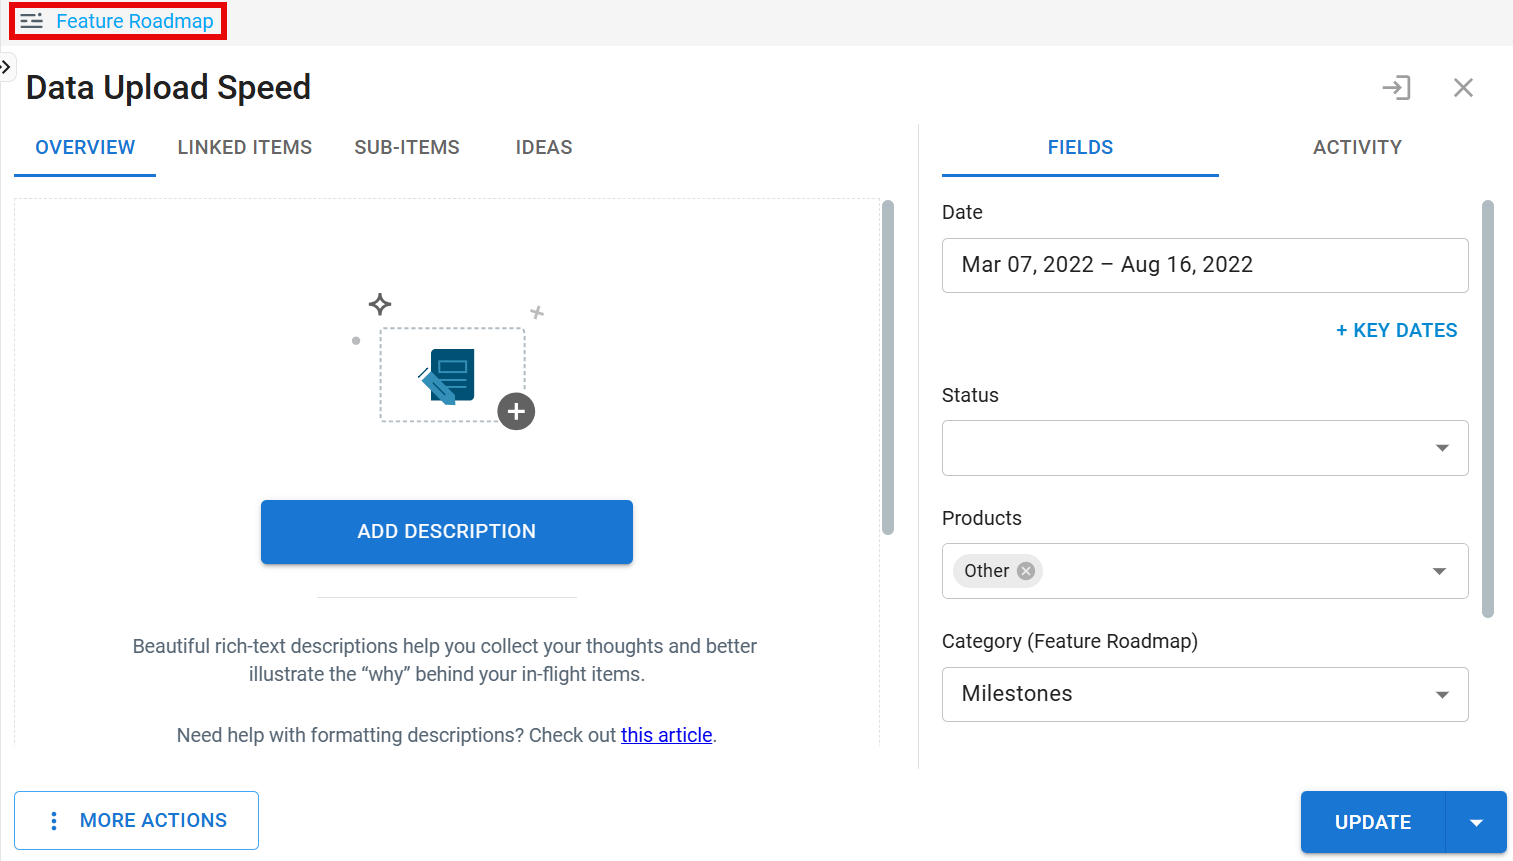This screenshot has width=1513, height=861.
Task: Expand the Status dropdown
Action: (1441, 448)
